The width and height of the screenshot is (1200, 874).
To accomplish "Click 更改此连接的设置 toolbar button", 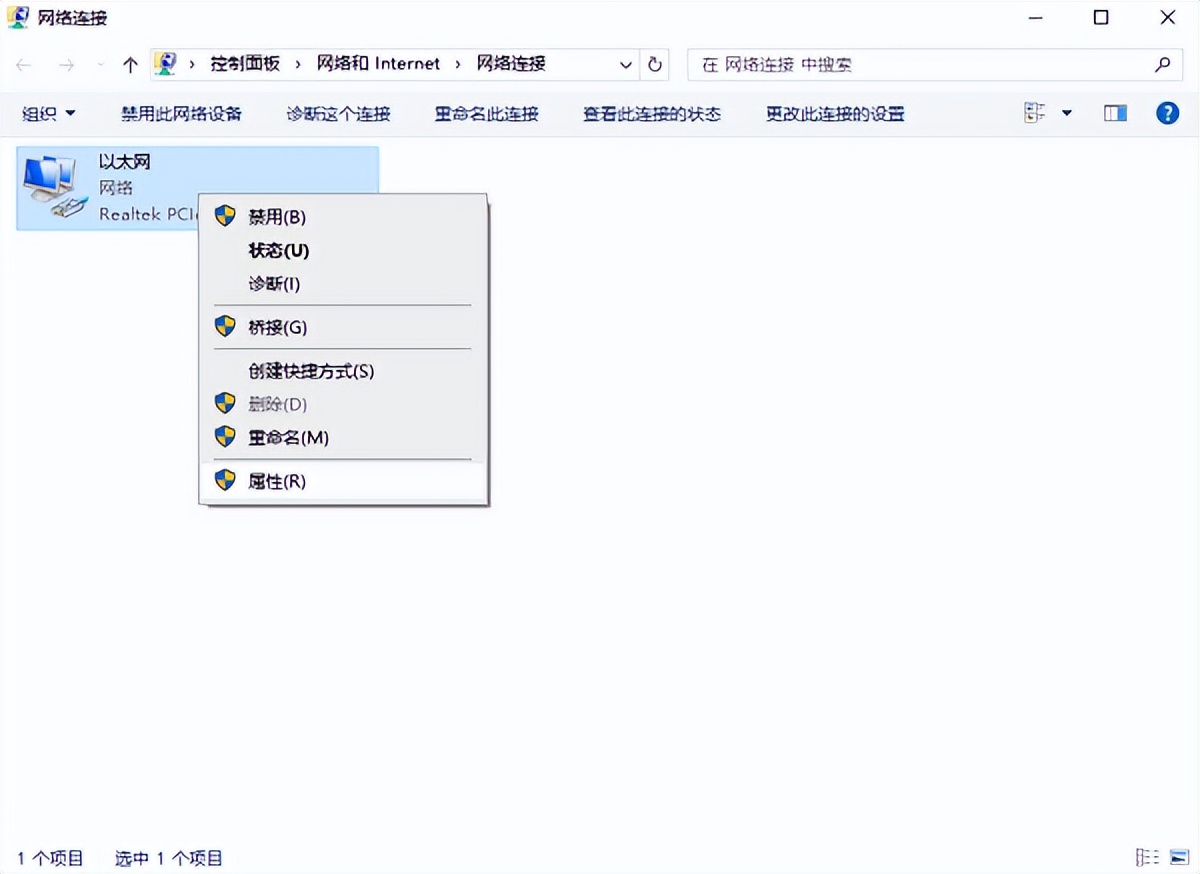I will tap(835, 113).
